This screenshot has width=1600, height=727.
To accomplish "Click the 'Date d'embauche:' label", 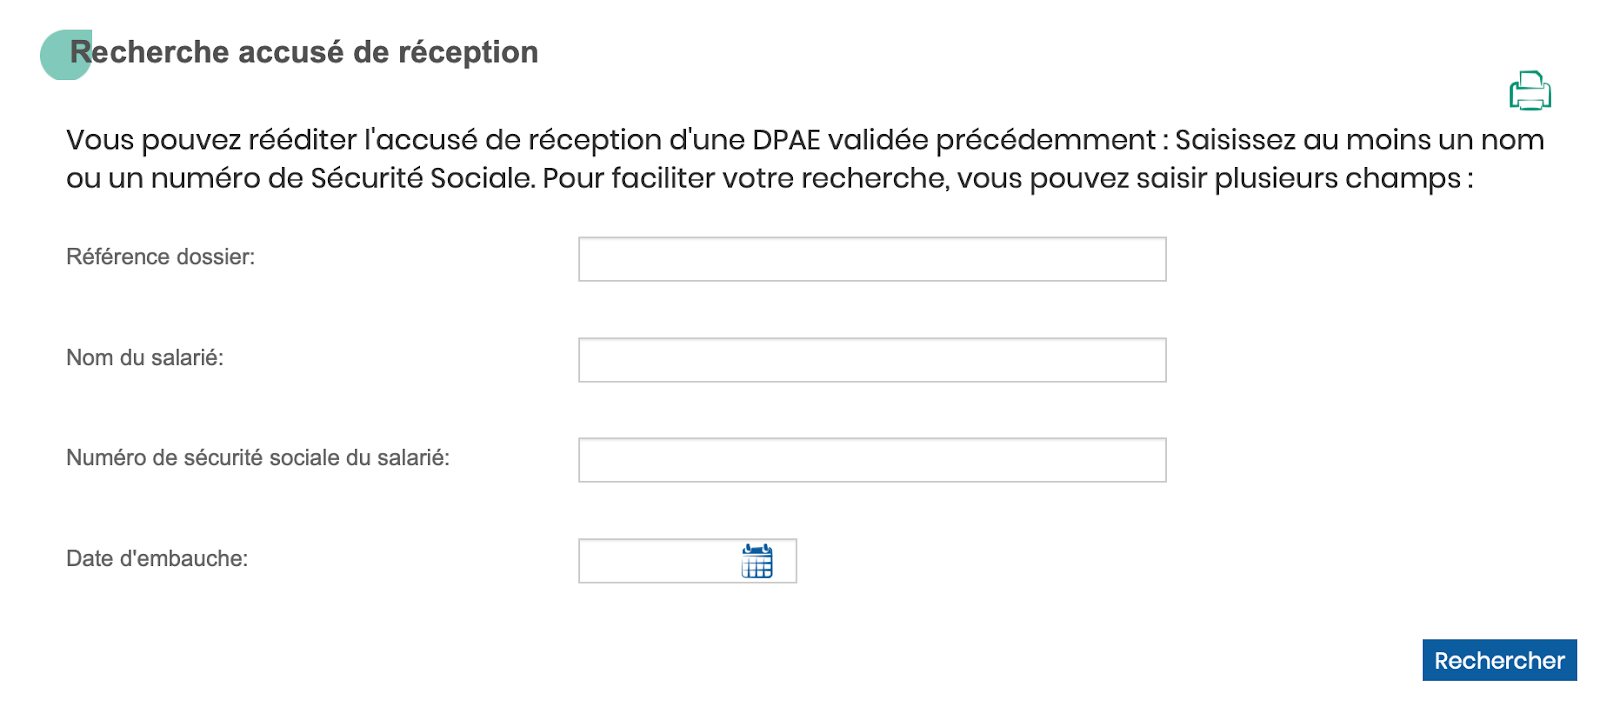I will (x=157, y=559).
